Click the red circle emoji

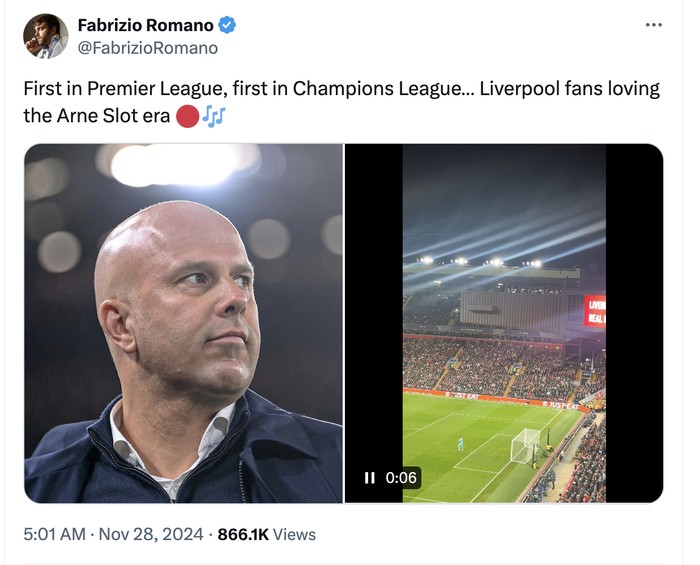pos(186,116)
